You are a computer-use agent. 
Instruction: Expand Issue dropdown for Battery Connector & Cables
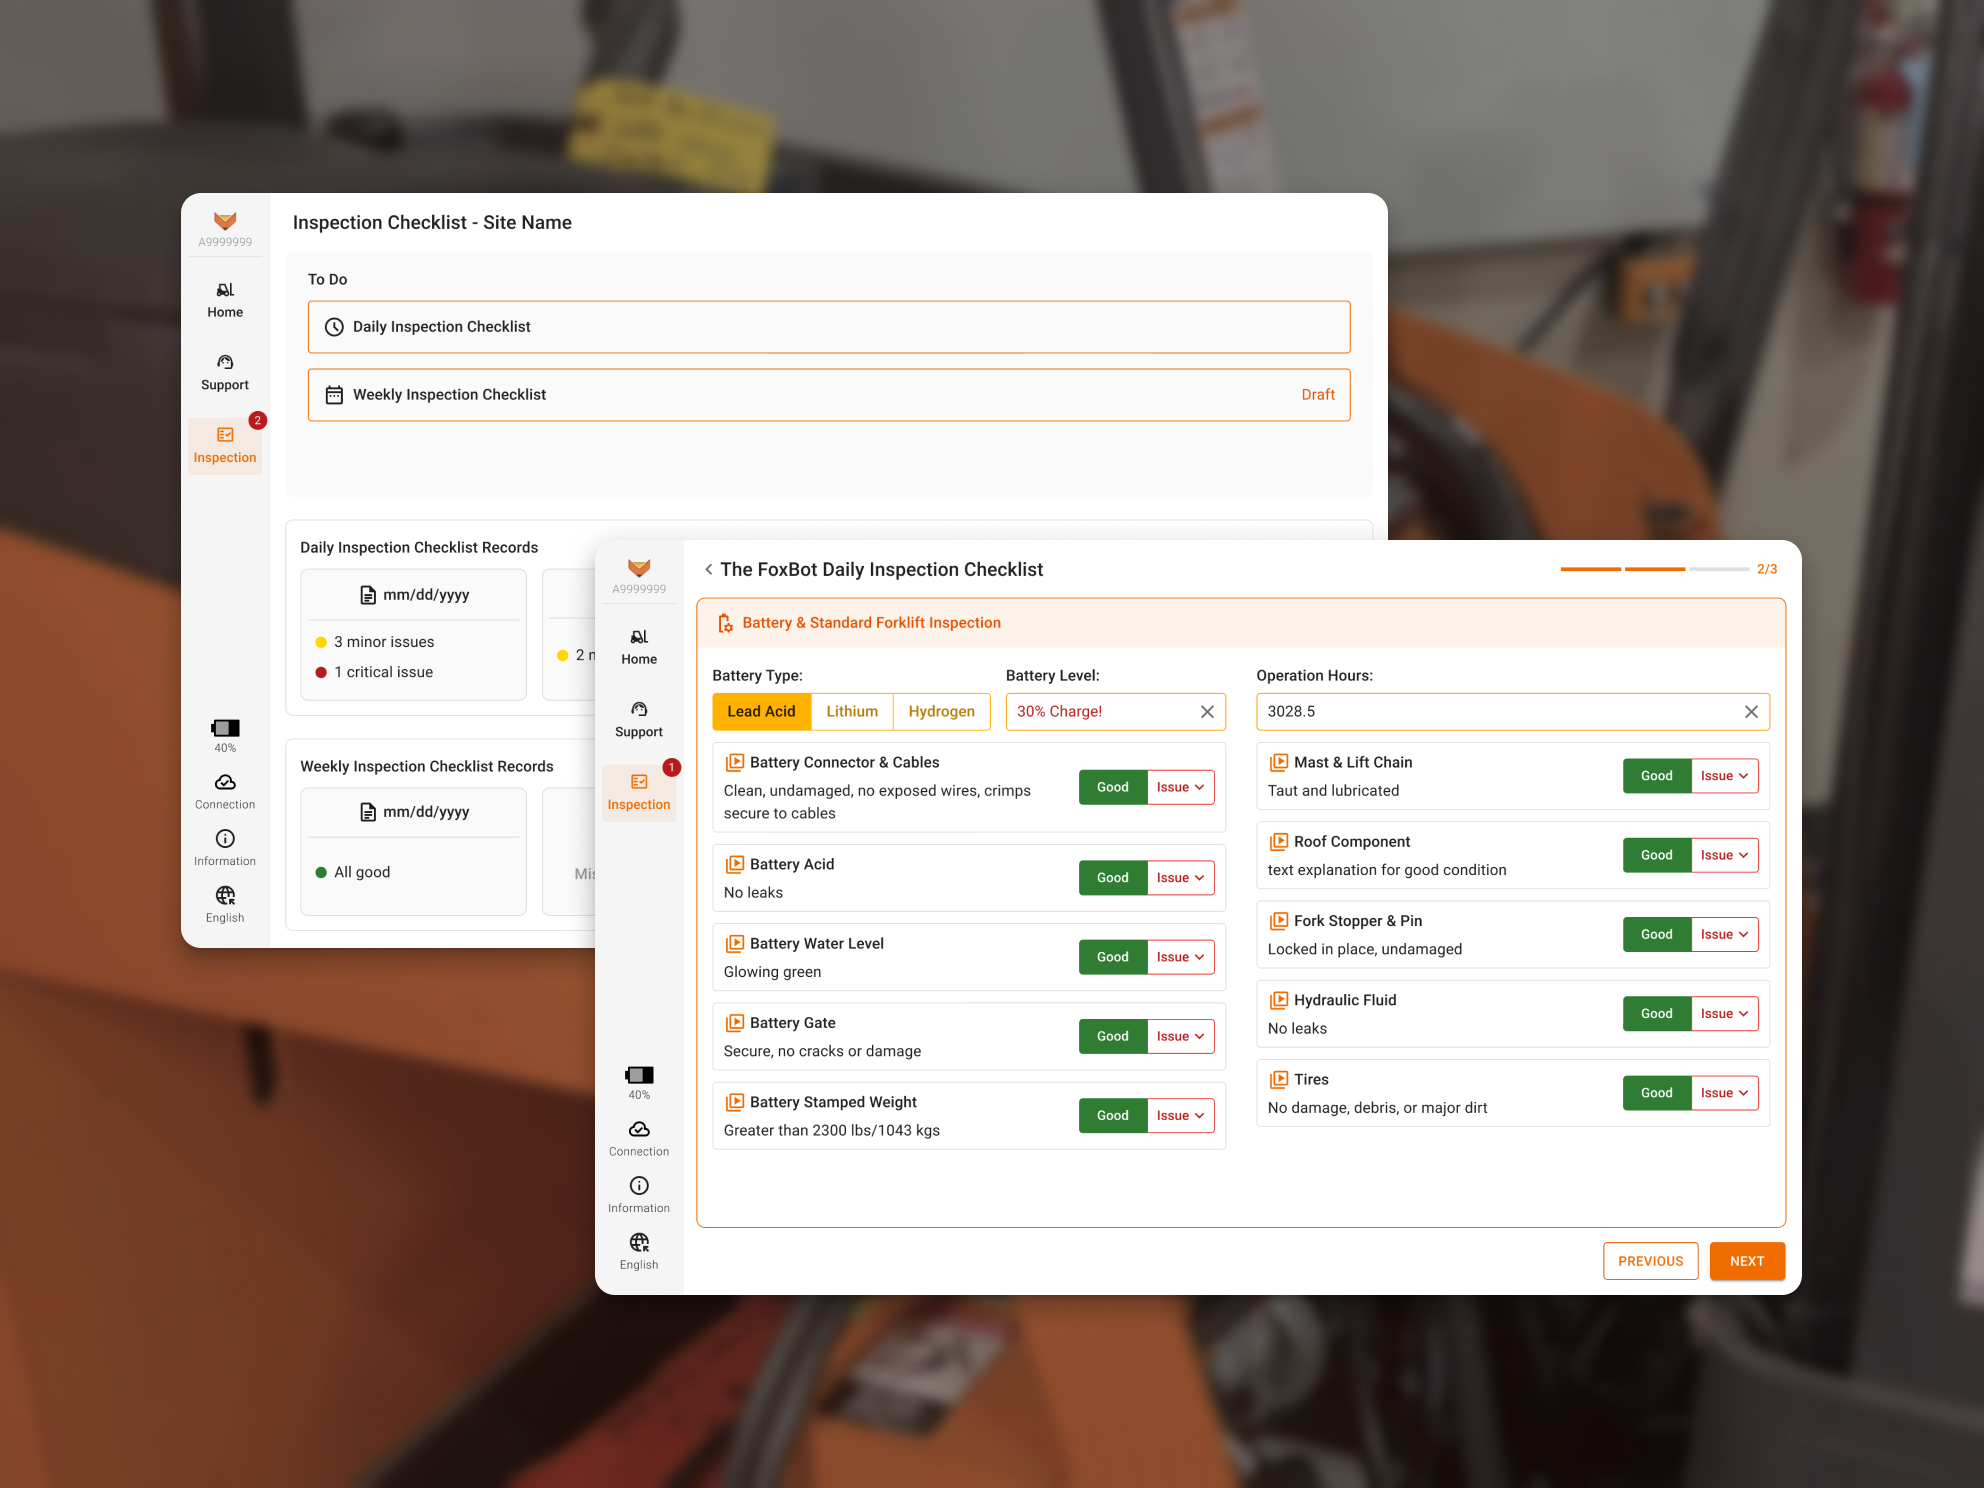[1180, 787]
